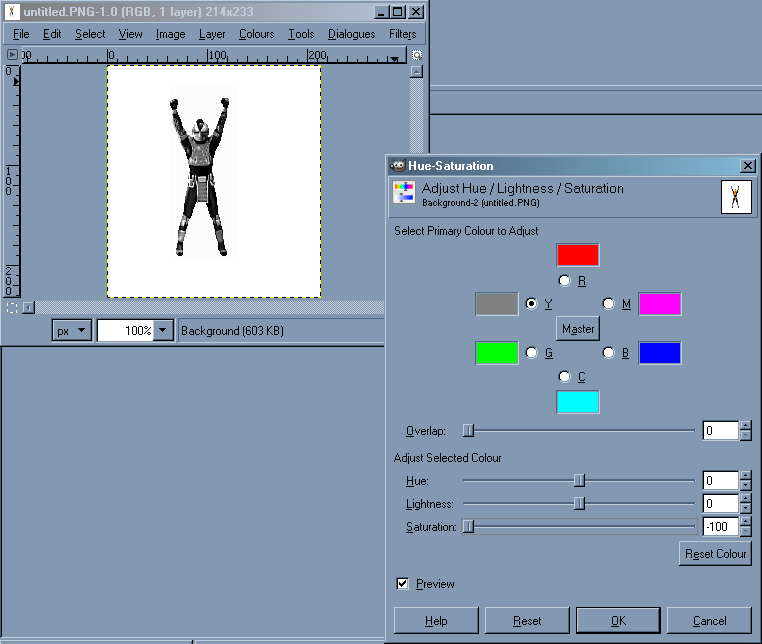Click the Hue value input field
Screen dimensions: 762x644
(720, 481)
